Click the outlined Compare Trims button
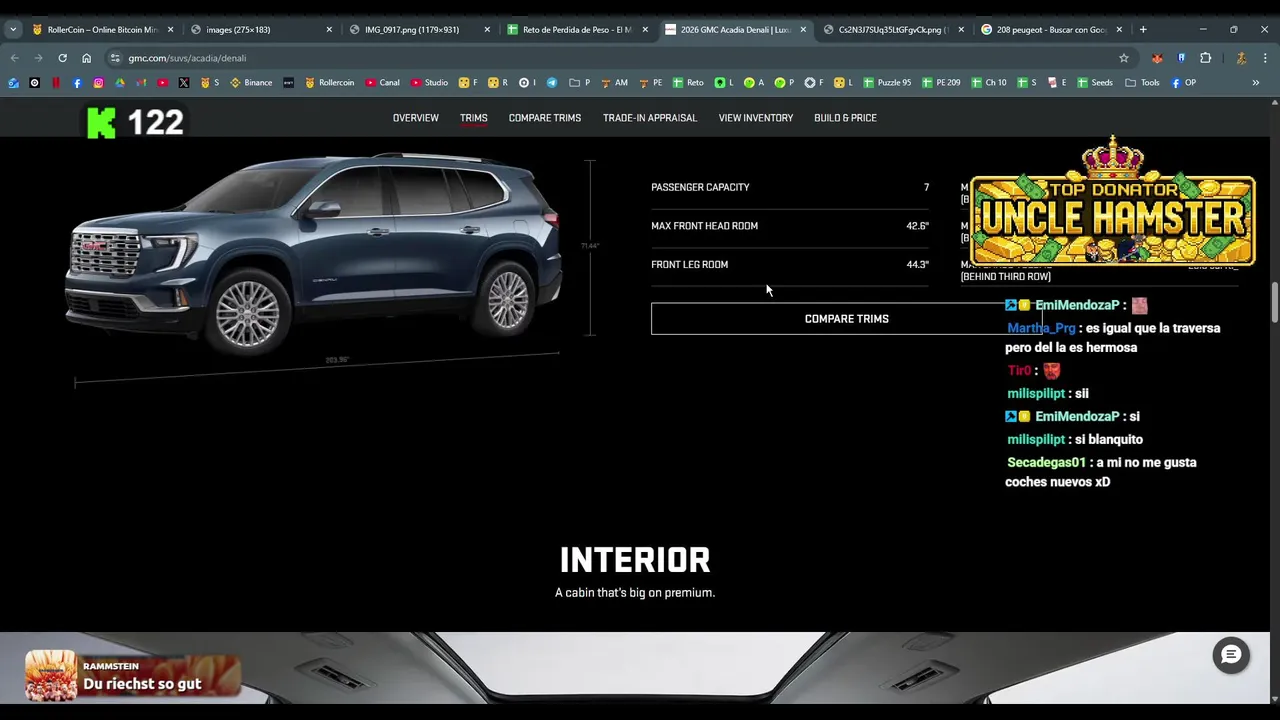Viewport: 1280px width, 720px height. point(846,319)
